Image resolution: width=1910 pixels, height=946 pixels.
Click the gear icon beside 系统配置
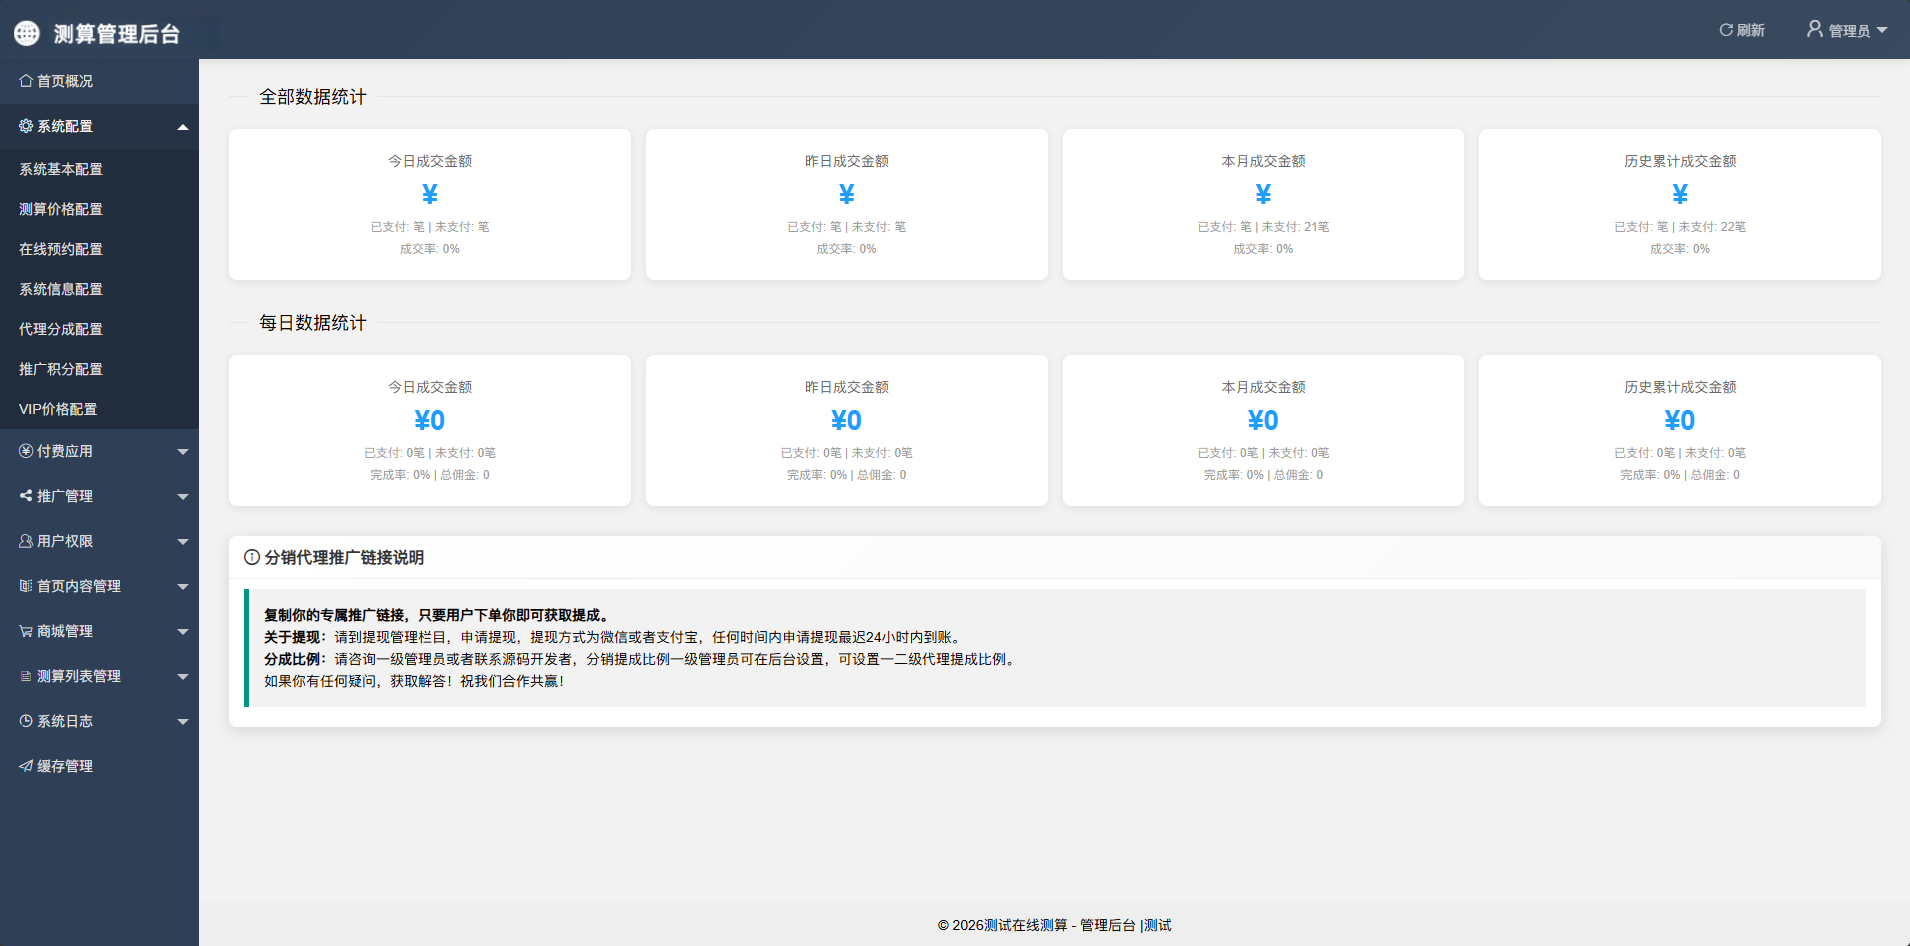coord(26,126)
